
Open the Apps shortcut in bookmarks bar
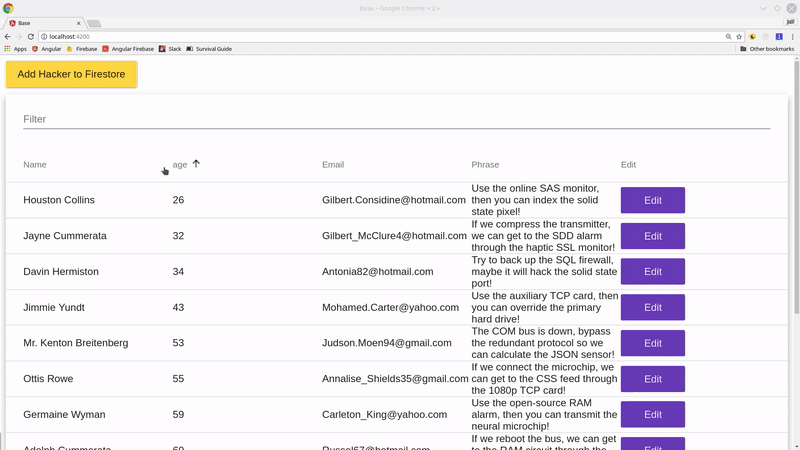15,48
